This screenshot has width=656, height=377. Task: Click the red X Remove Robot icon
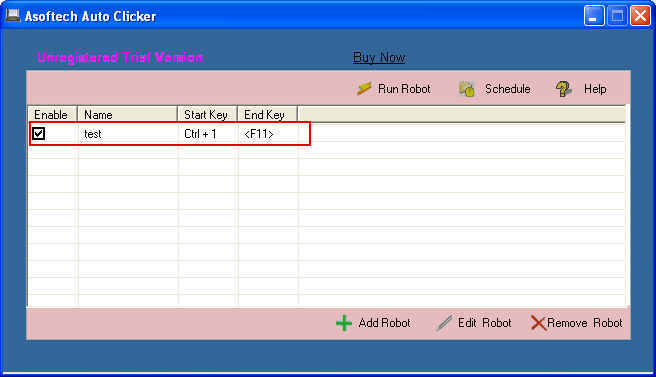(538, 323)
